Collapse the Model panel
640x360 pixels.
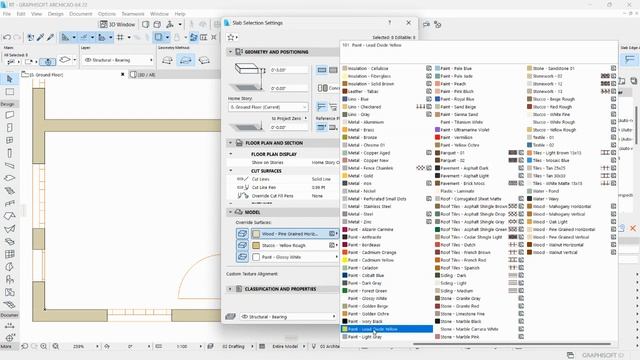[230, 212]
